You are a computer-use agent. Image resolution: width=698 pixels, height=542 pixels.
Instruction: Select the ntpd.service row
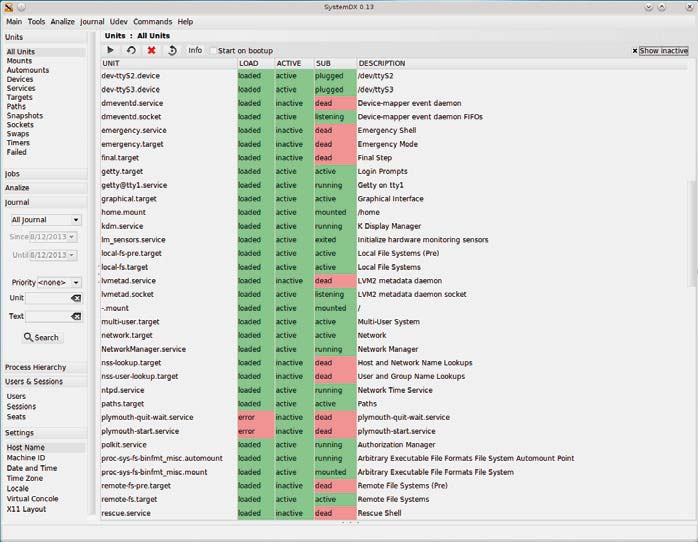[x=394, y=390]
